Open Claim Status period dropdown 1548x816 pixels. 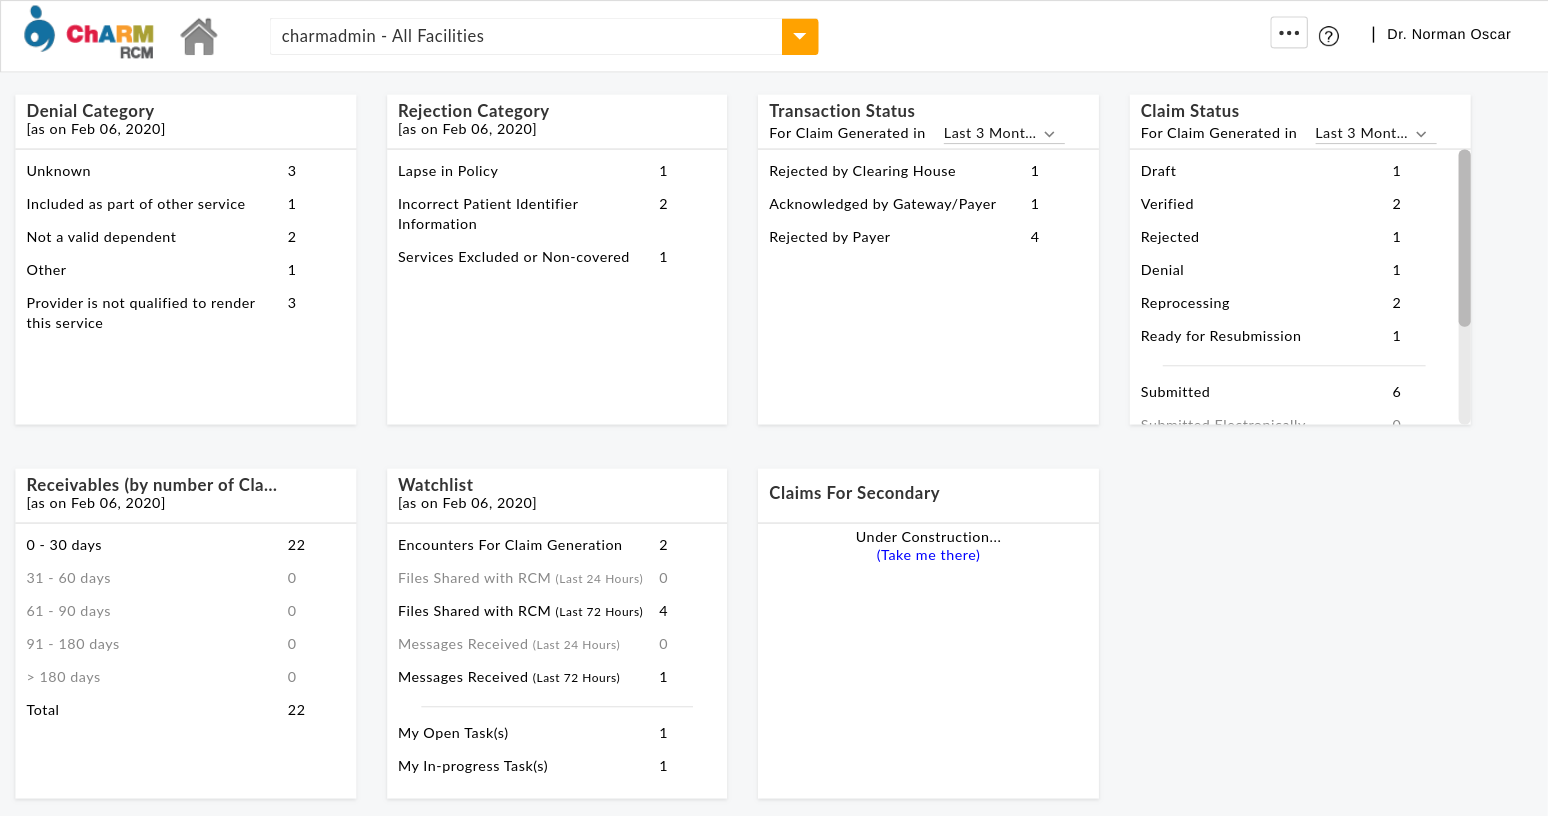[1373, 134]
